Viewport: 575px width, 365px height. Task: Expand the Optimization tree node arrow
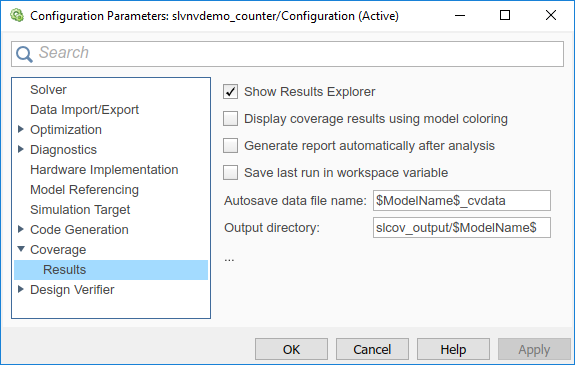[x=21, y=129]
